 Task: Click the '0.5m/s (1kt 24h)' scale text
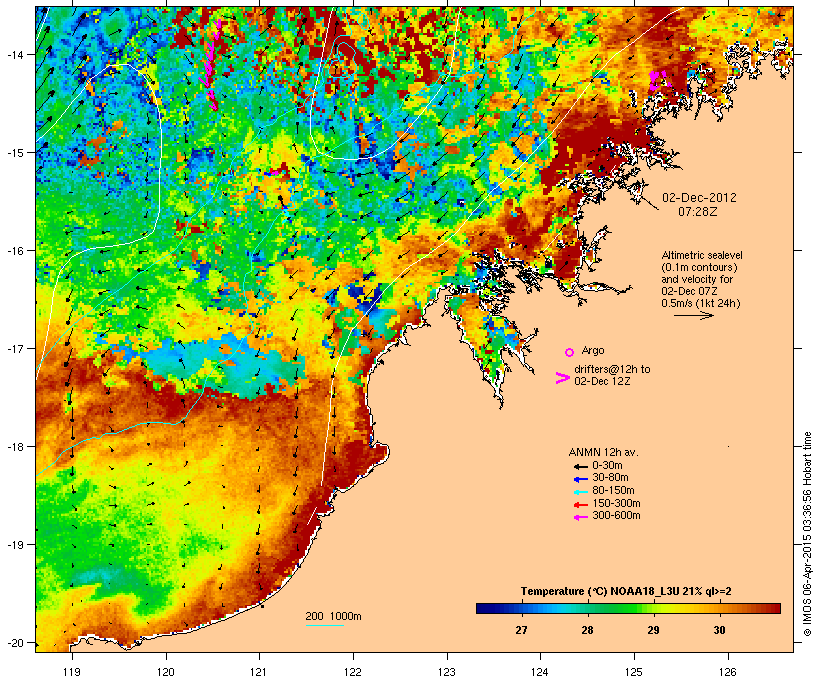[701, 303]
